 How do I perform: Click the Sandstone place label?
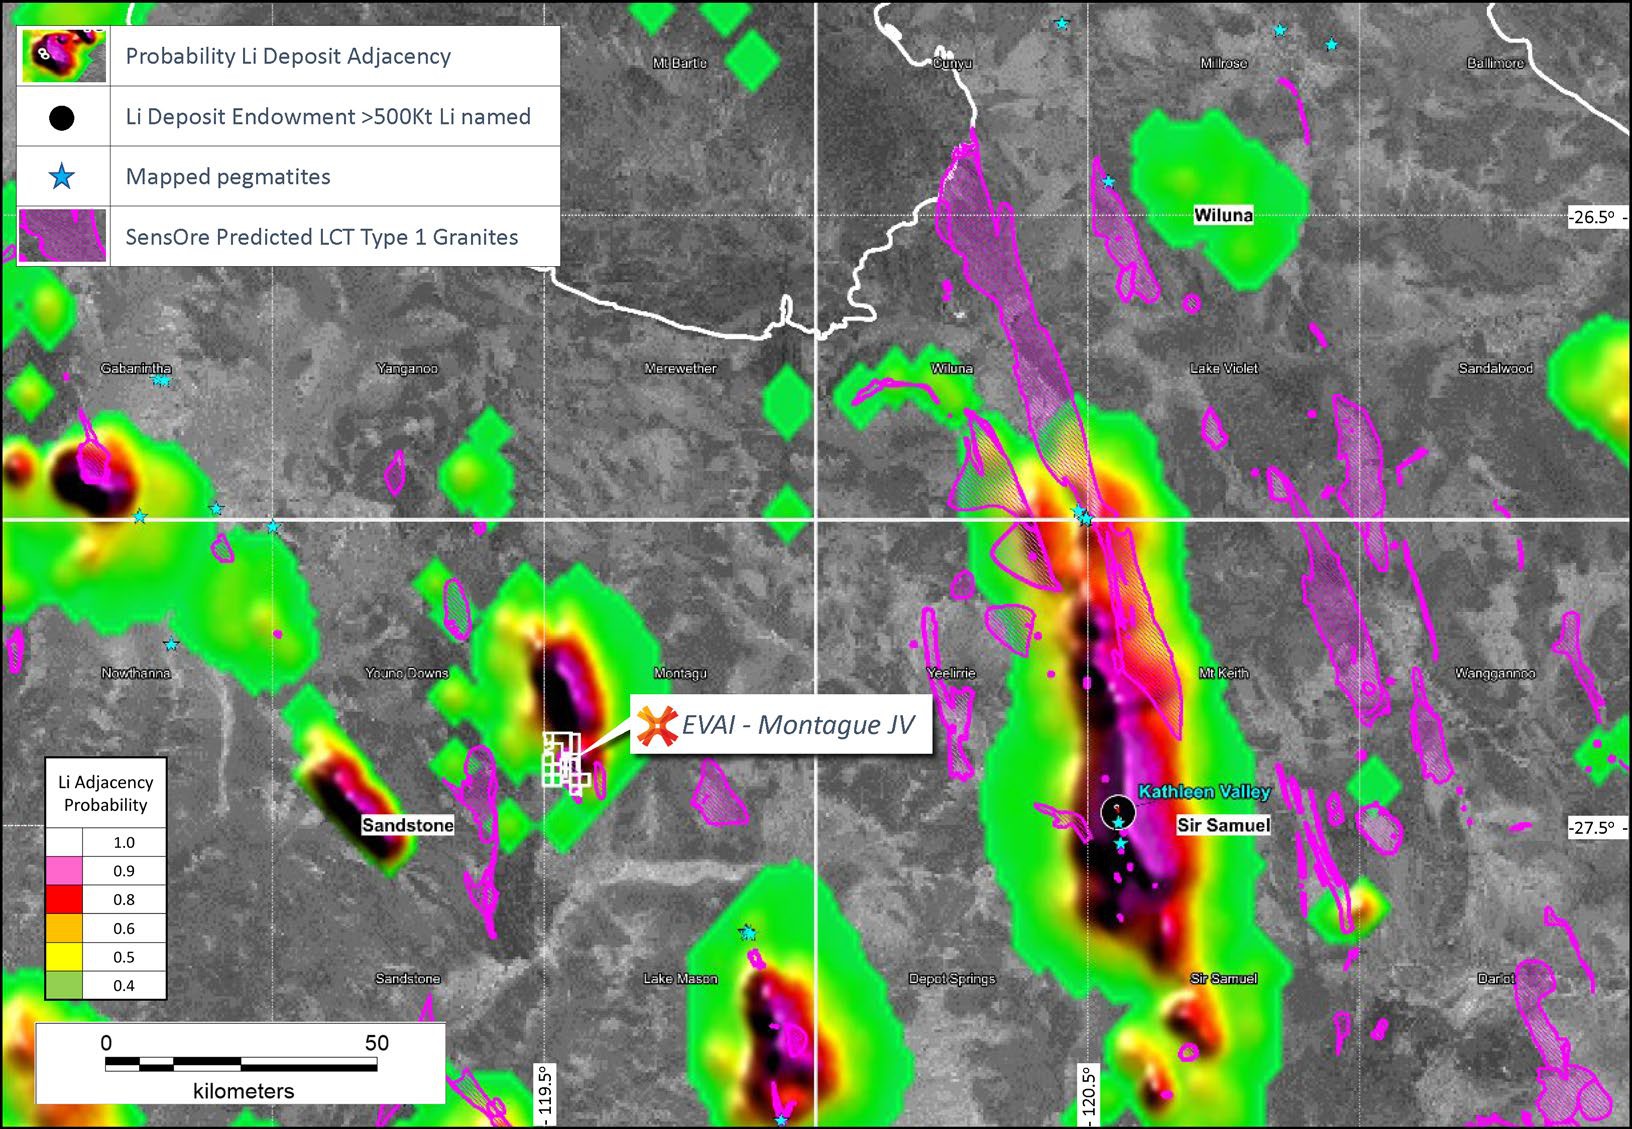pyautogui.click(x=408, y=825)
